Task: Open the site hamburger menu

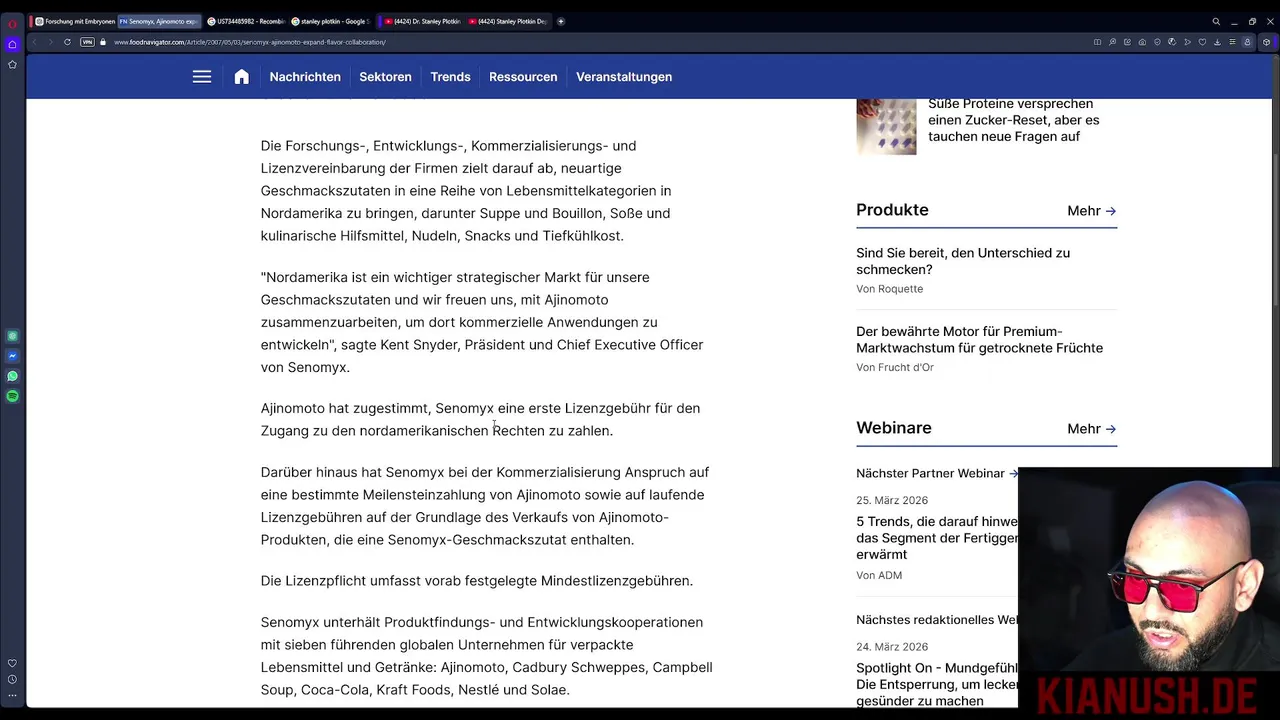Action: click(202, 77)
